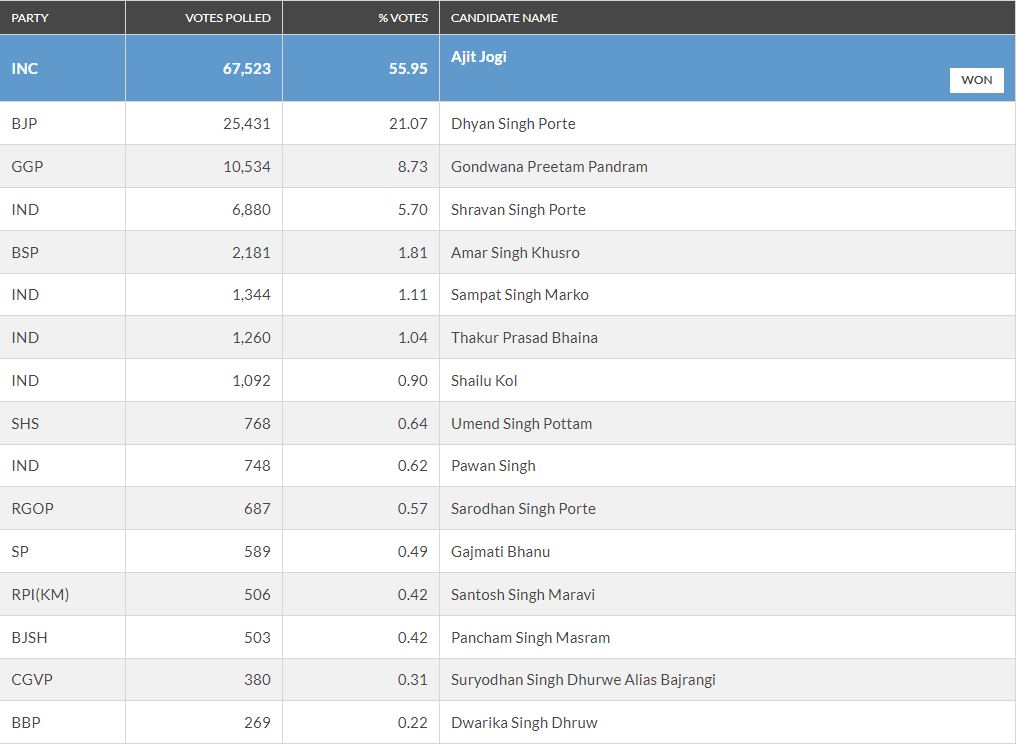
Task: Click the RPI(KM) party label
Action: [x=40, y=595]
